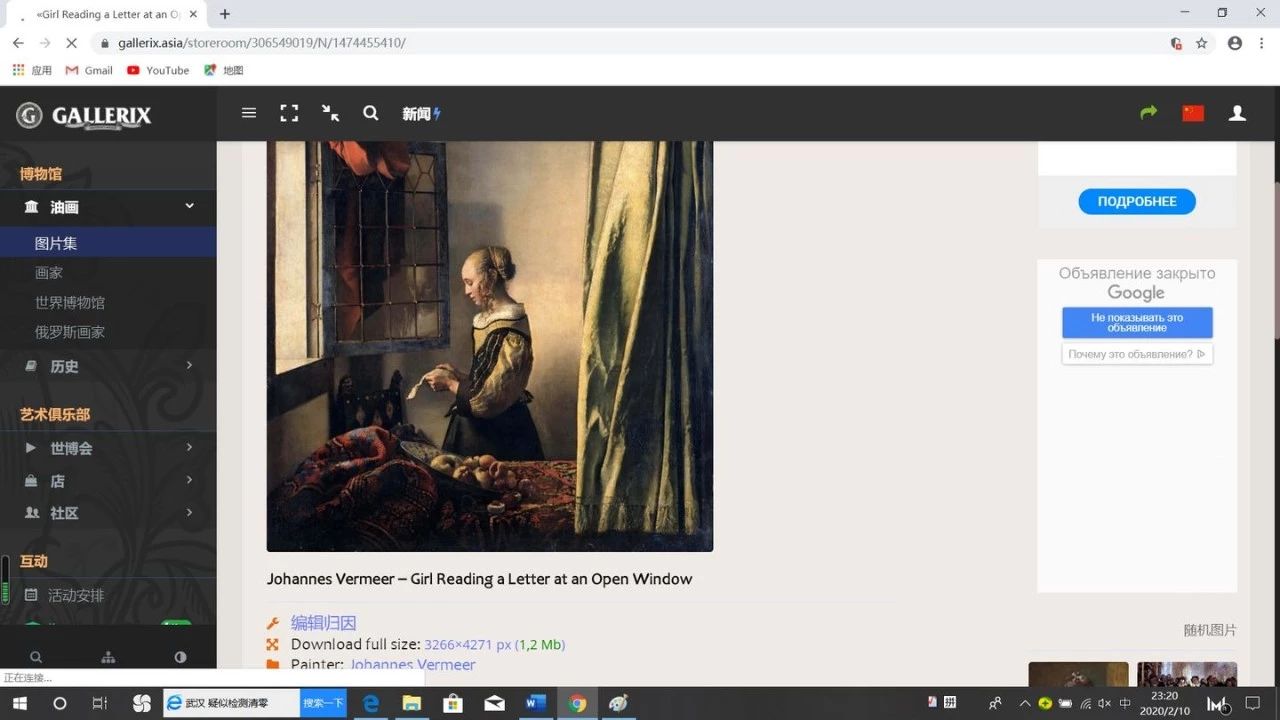Open Microsoft Word from taskbar

click(x=535, y=703)
